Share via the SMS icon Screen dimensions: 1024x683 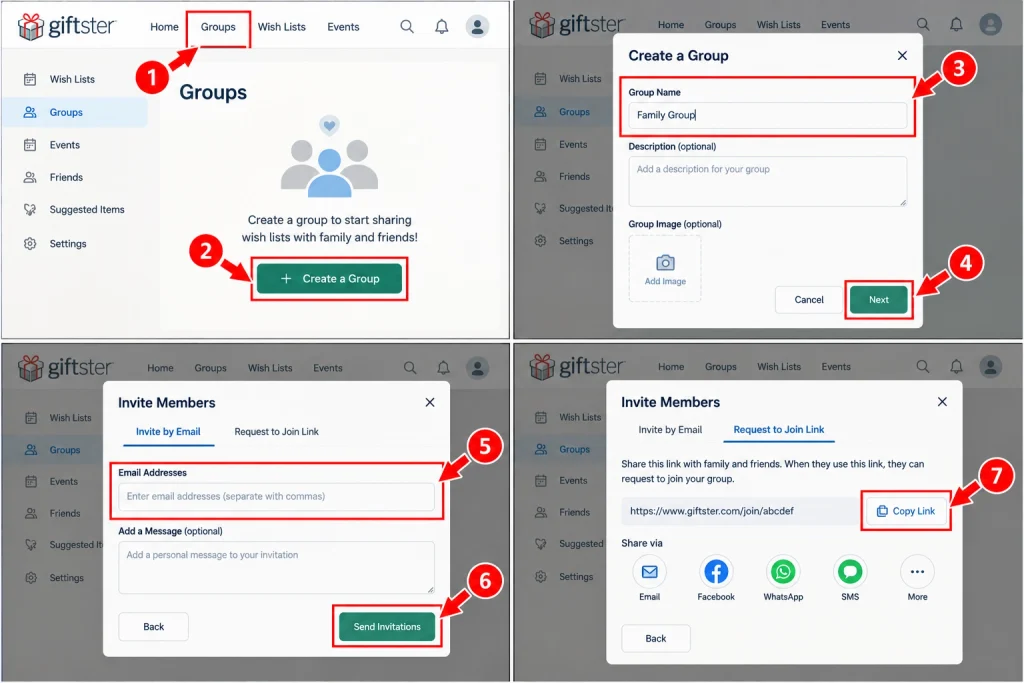[x=850, y=572]
